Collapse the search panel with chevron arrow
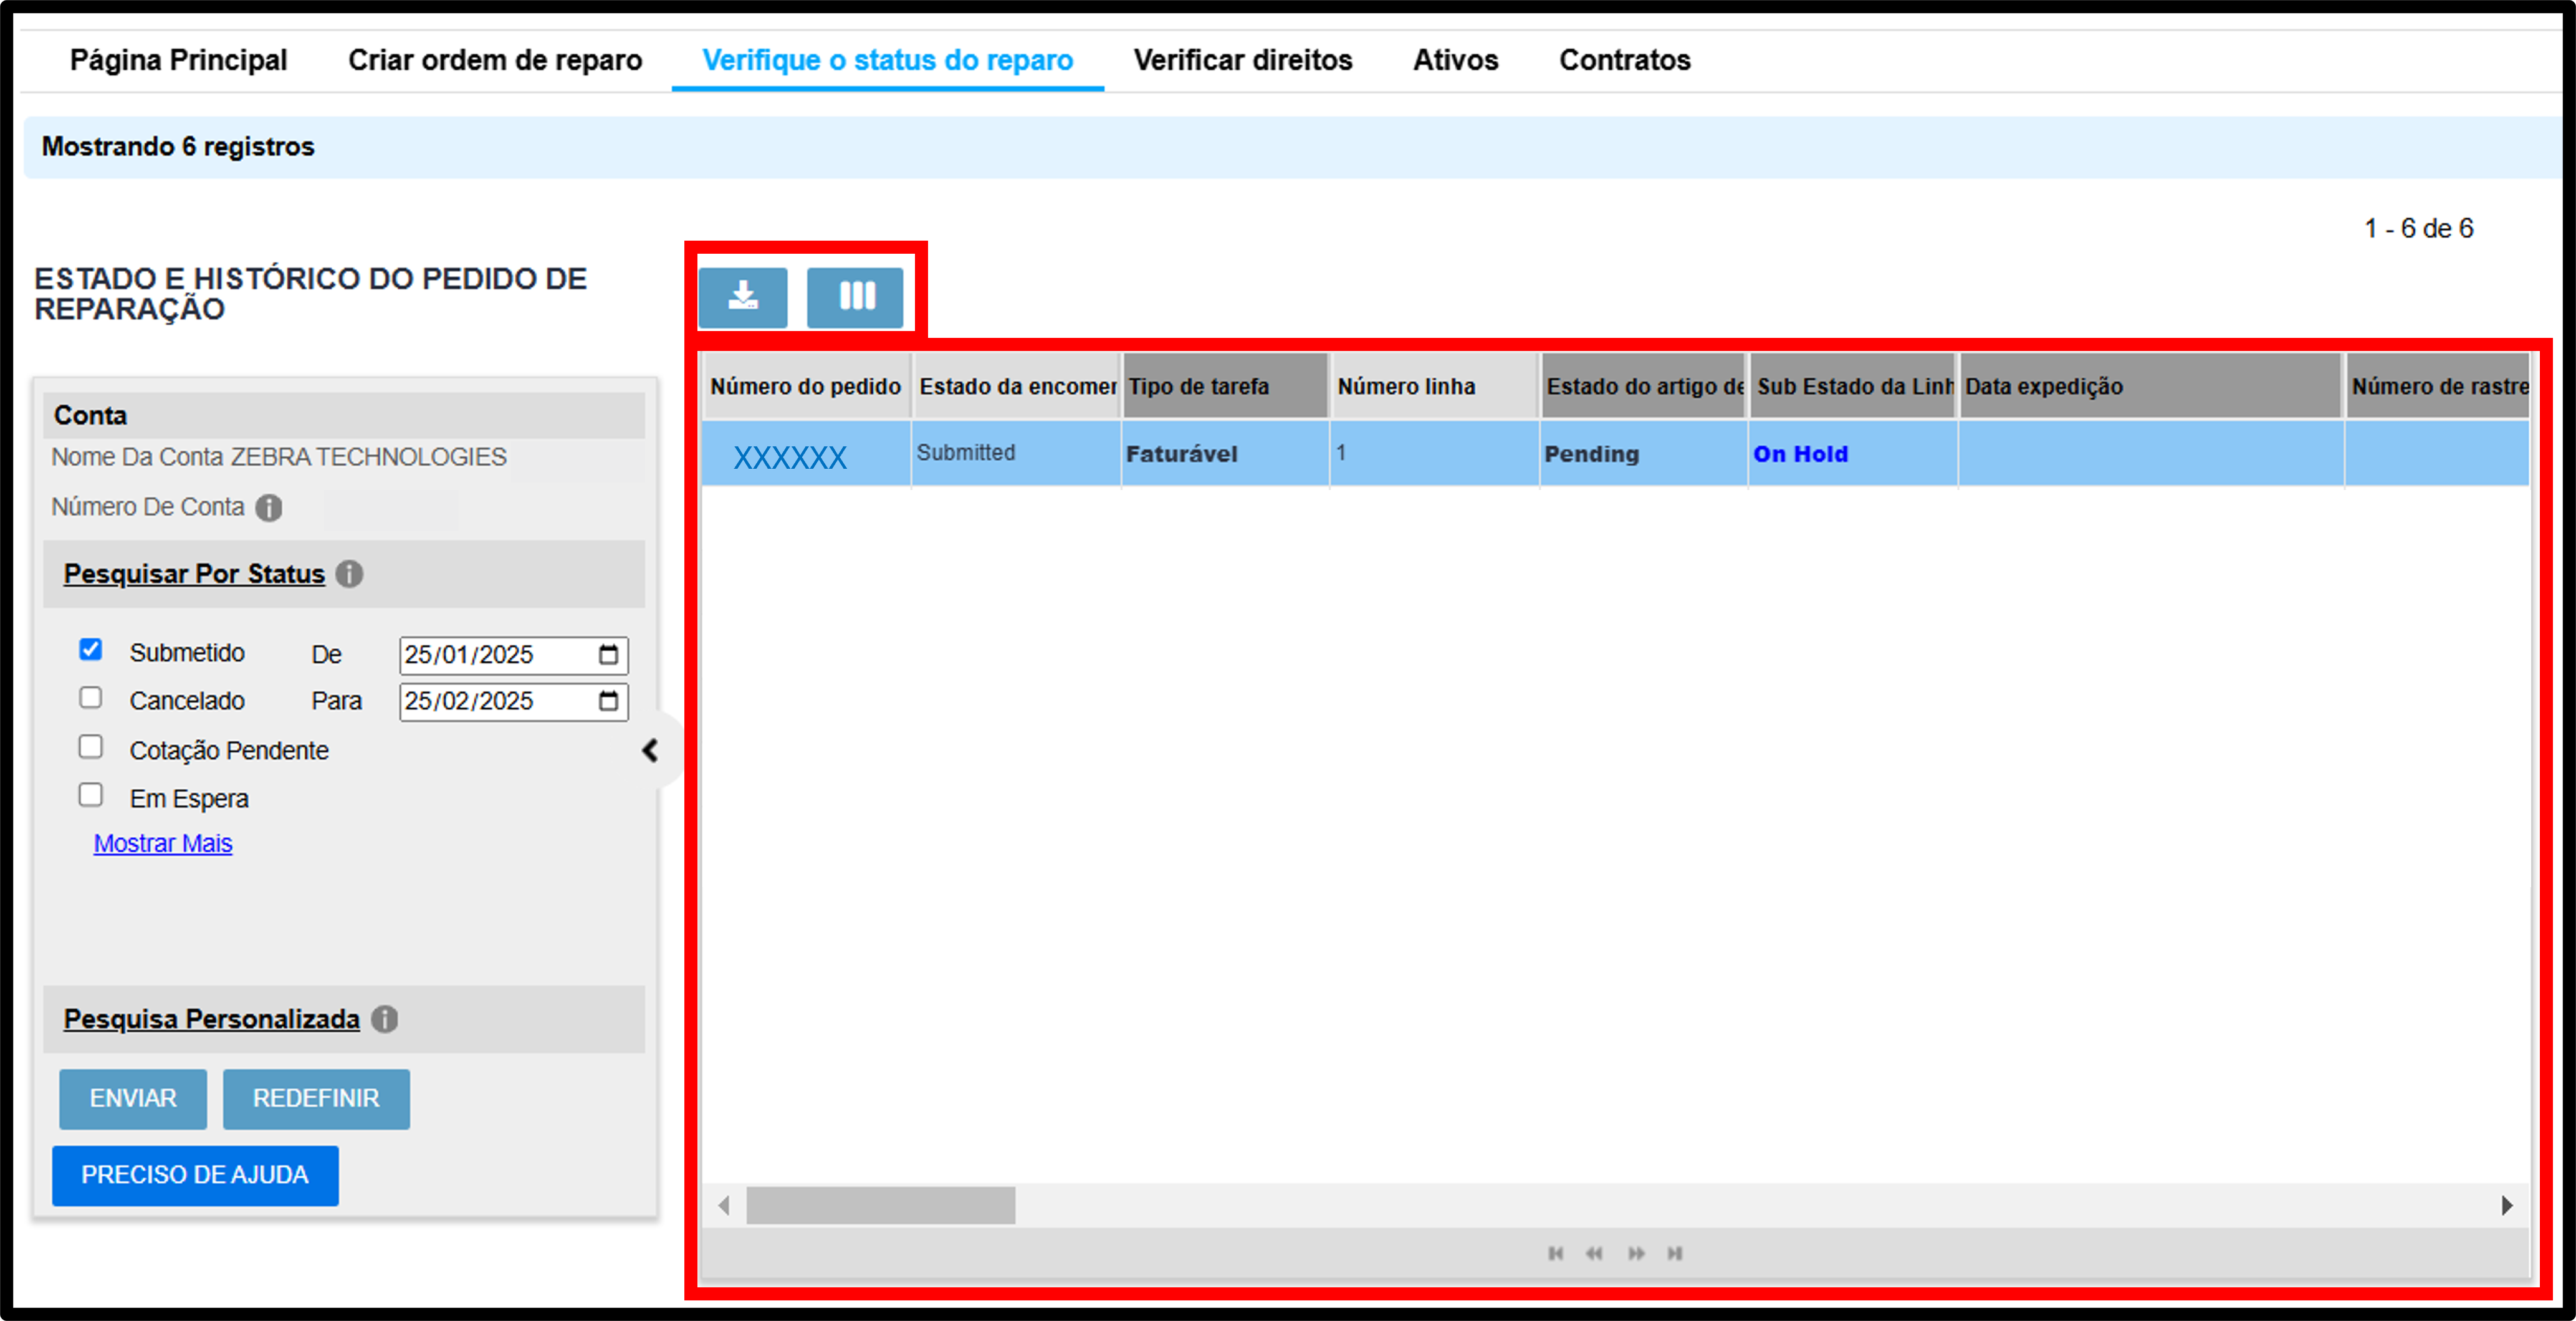 coord(651,750)
